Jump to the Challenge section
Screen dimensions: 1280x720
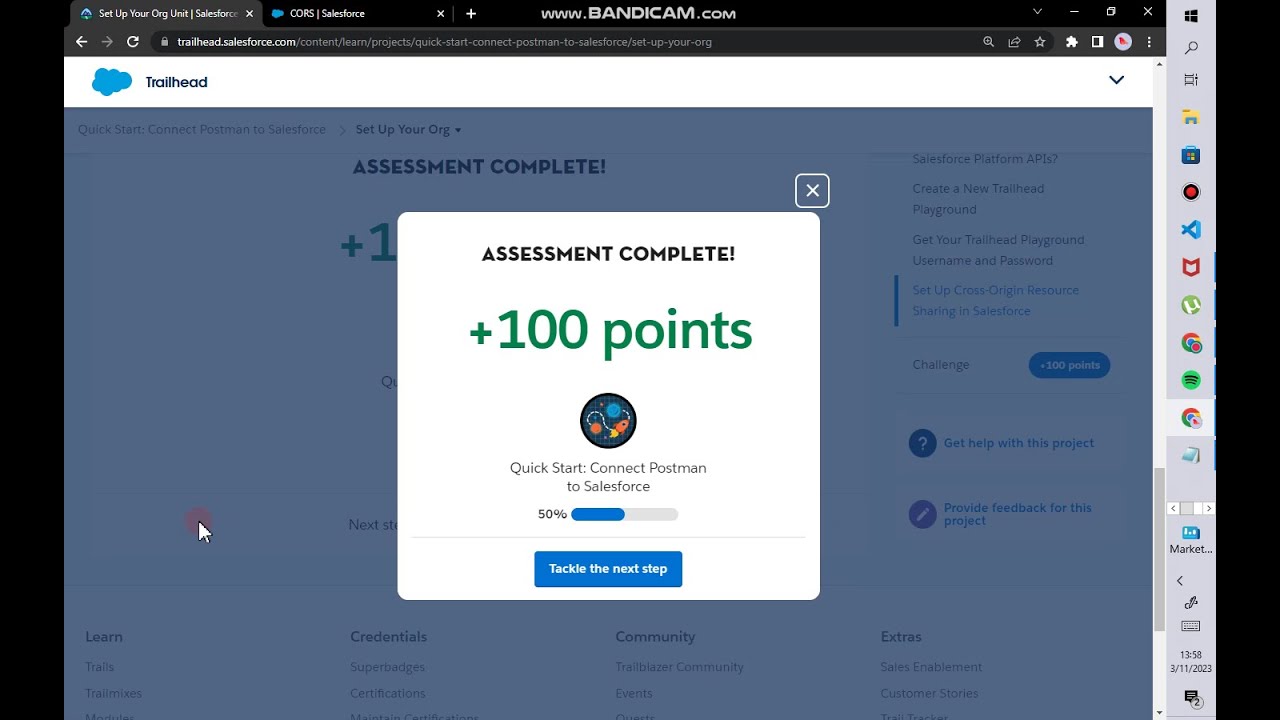click(x=940, y=365)
